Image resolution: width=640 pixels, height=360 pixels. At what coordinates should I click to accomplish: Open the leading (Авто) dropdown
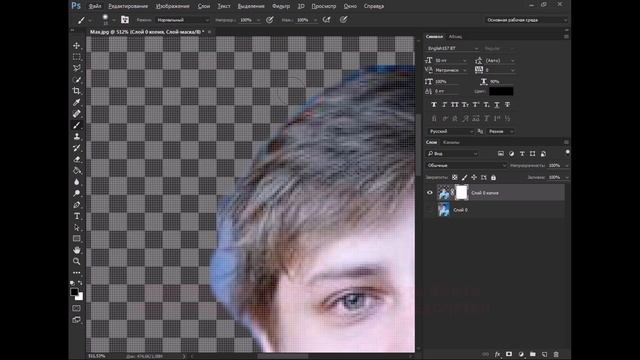pyautogui.click(x=500, y=60)
